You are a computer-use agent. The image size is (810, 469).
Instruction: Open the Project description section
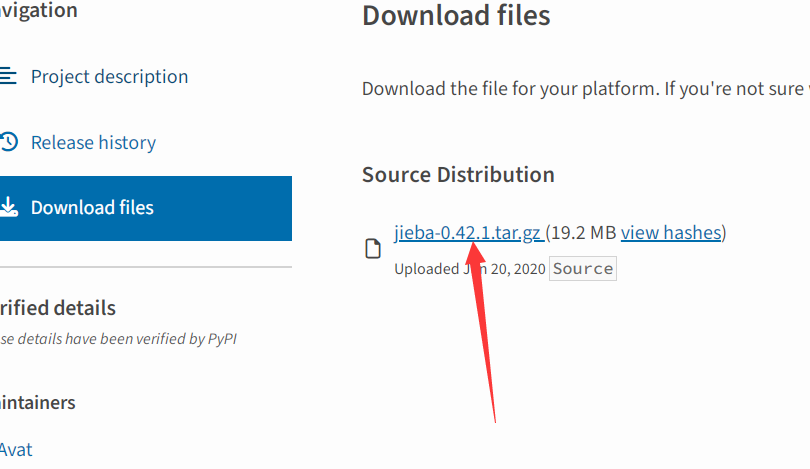click(110, 76)
